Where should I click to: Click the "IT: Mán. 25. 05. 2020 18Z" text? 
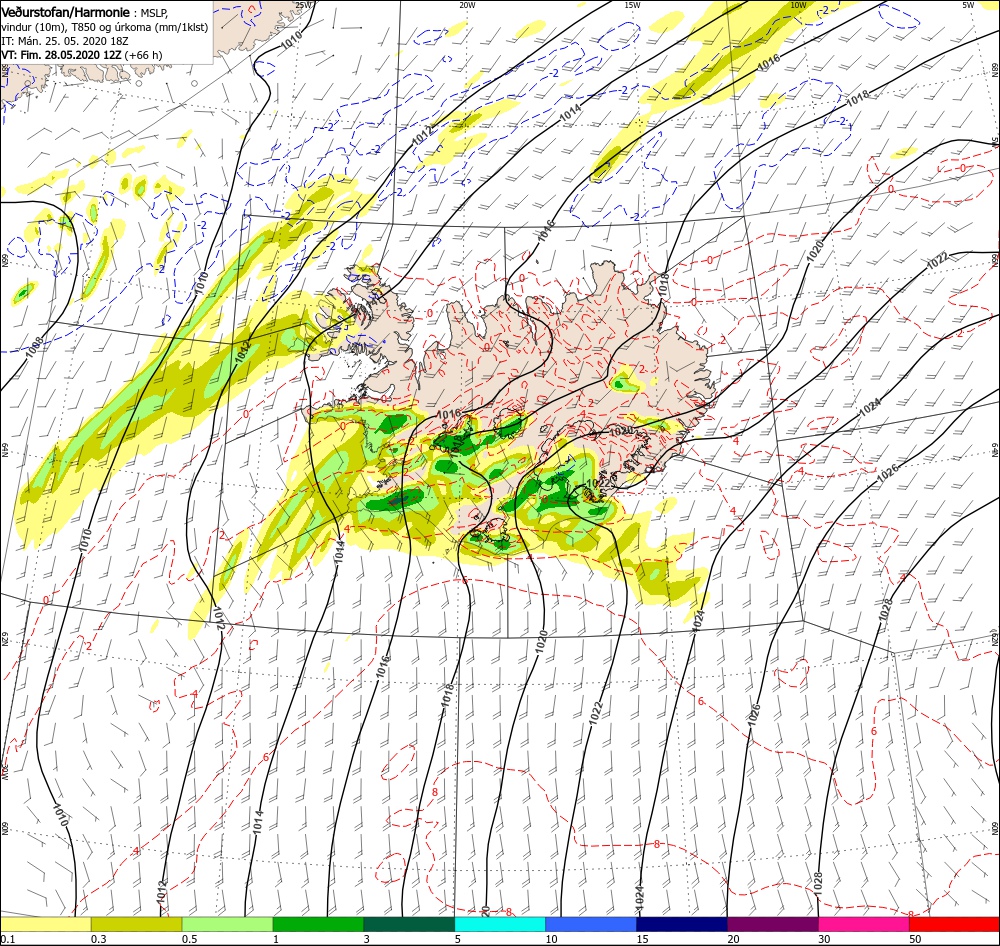[65, 41]
